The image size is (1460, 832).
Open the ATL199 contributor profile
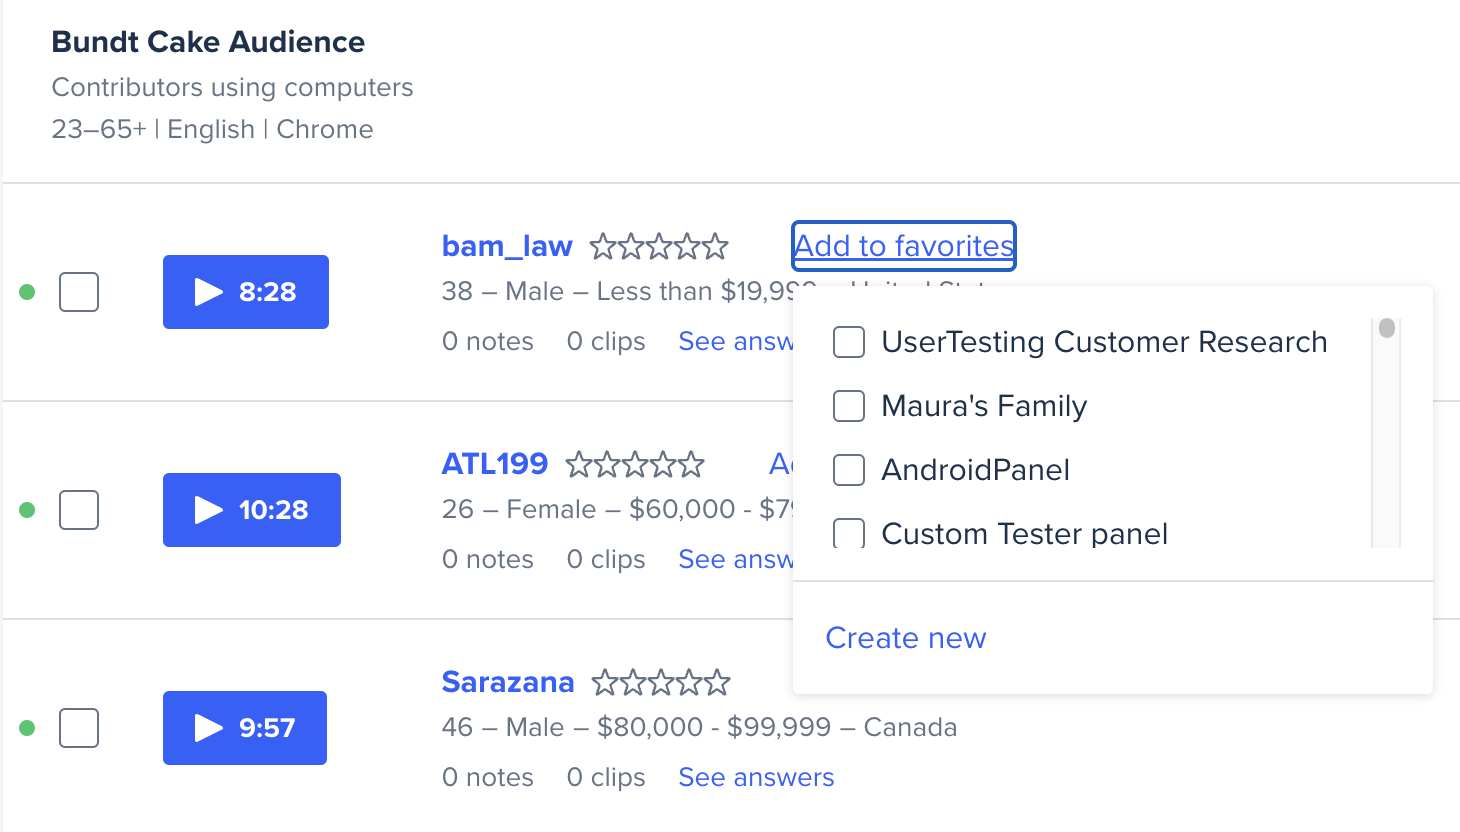495,464
